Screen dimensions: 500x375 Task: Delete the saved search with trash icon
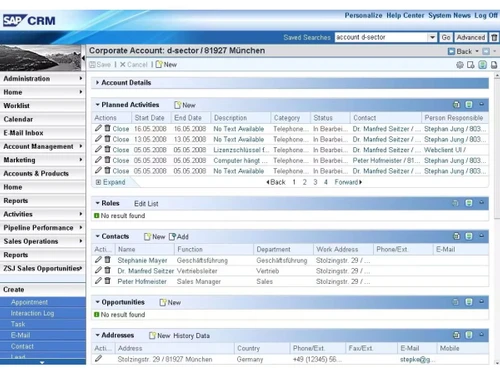(x=494, y=37)
